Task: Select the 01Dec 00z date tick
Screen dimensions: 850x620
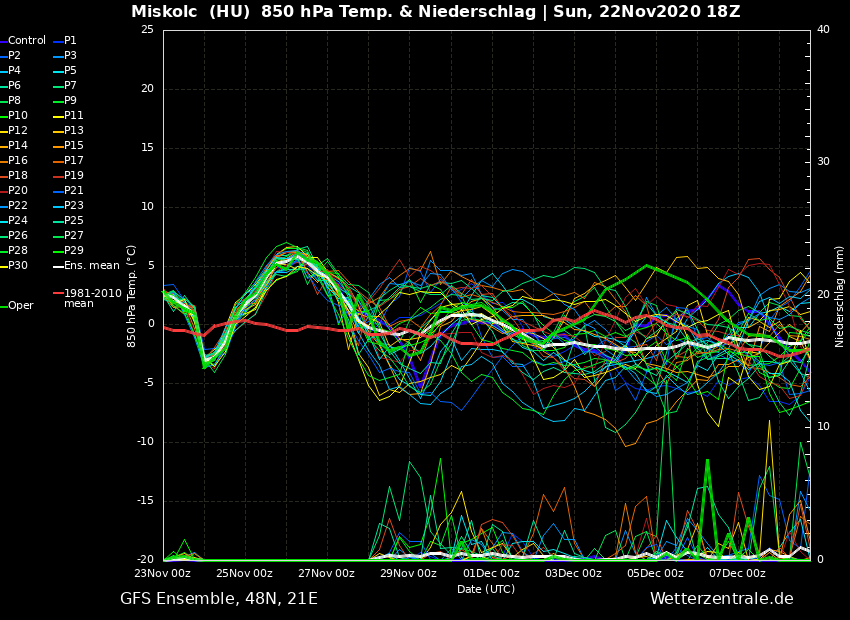Action: click(491, 574)
